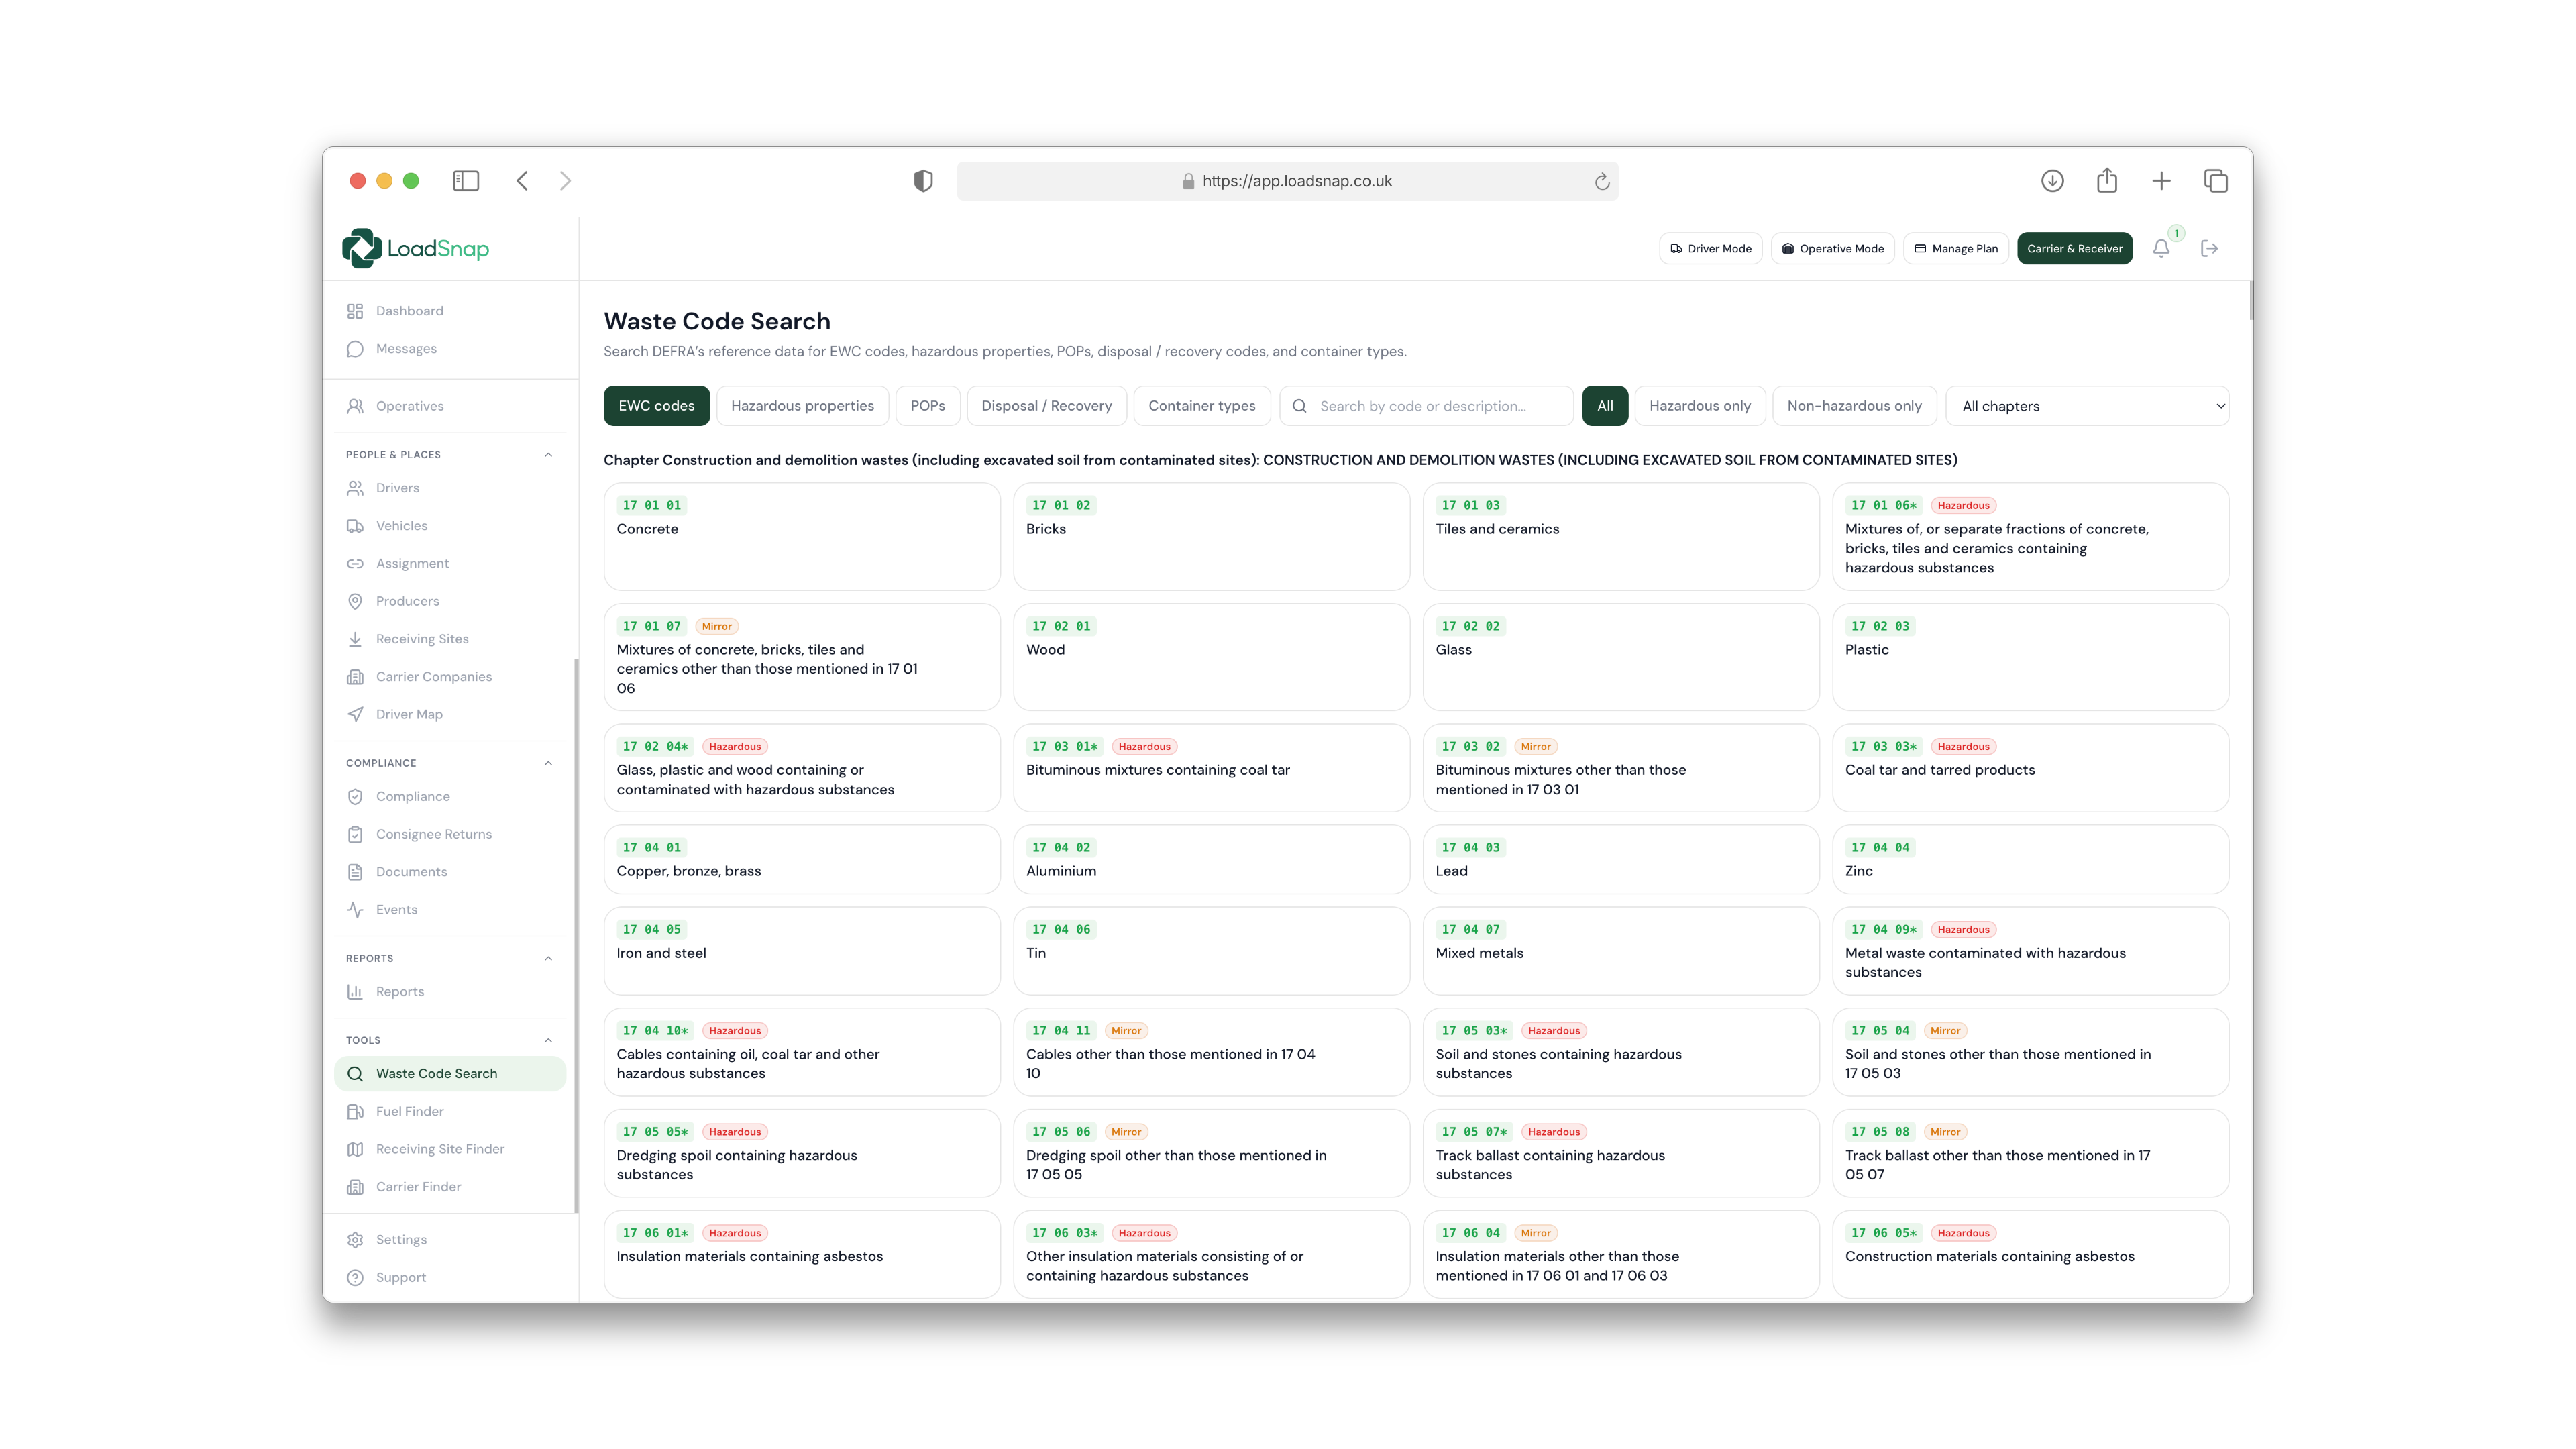Screen dimensions: 2576x1449
Task: Open Carrier Companies page
Action: [450, 677]
